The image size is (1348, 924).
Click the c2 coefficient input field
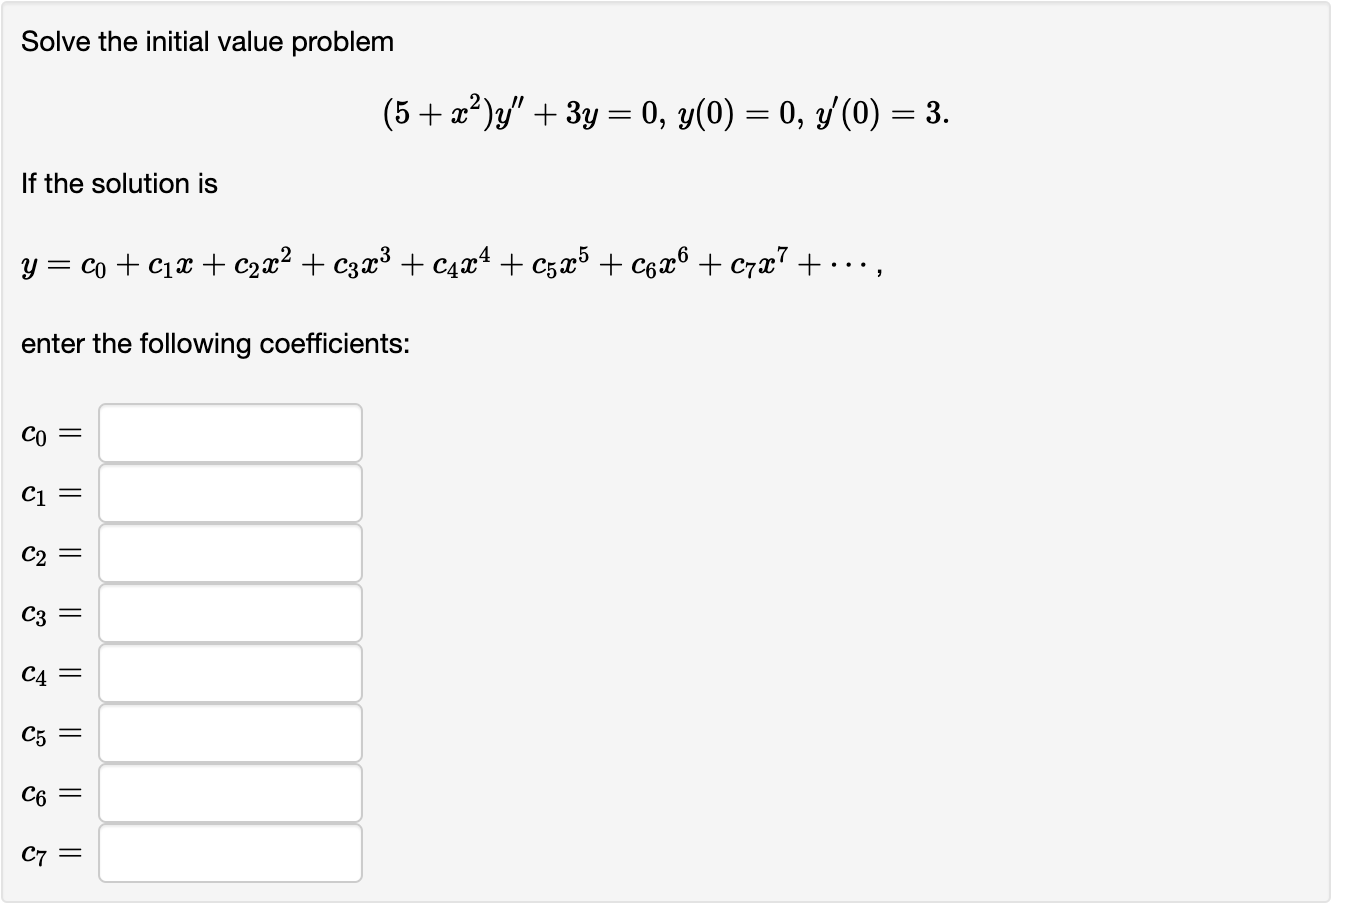click(x=229, y=552)
